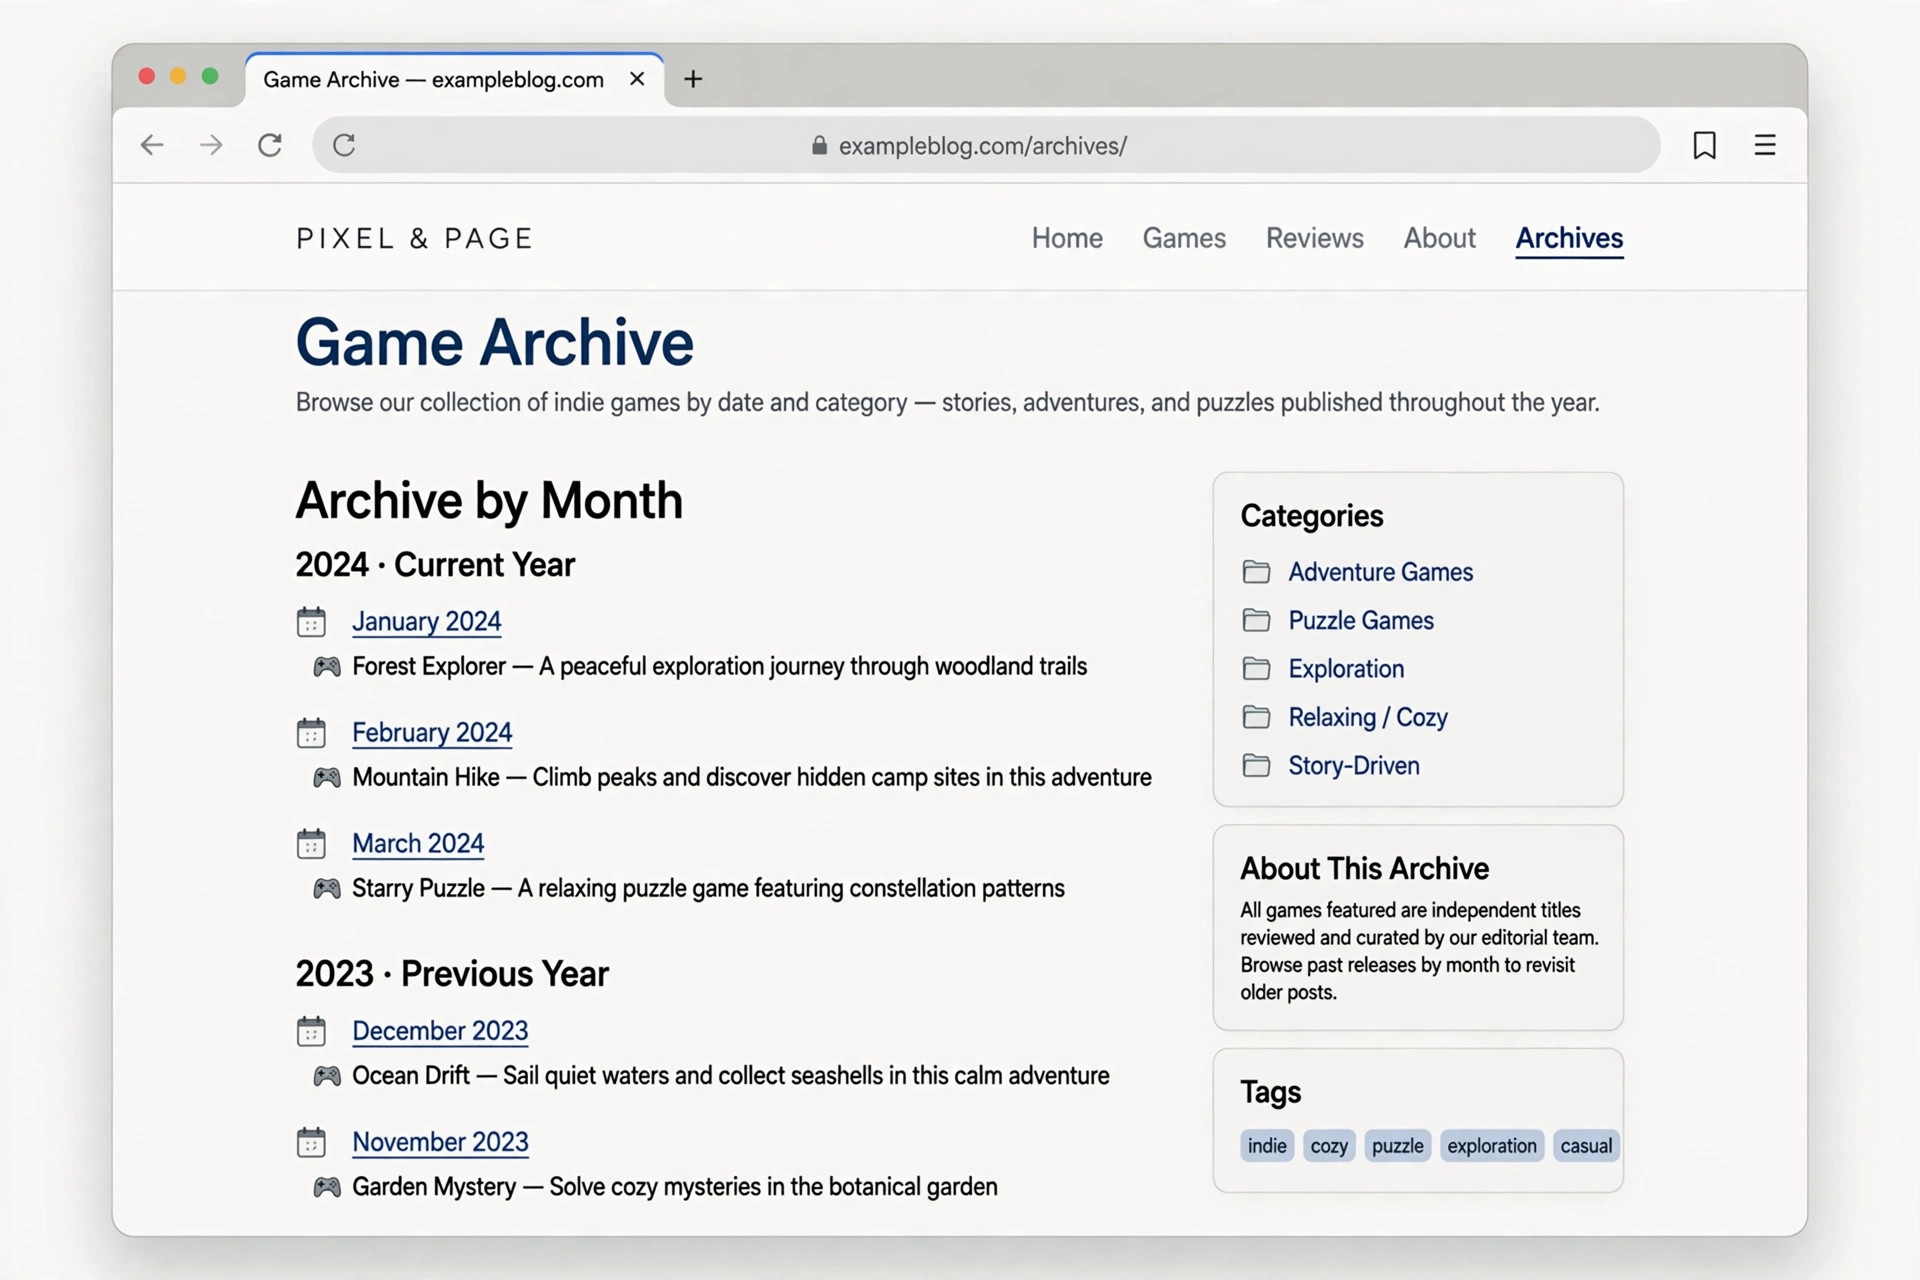
Task: Click the browser back arrow
Action: coord(152,145)
